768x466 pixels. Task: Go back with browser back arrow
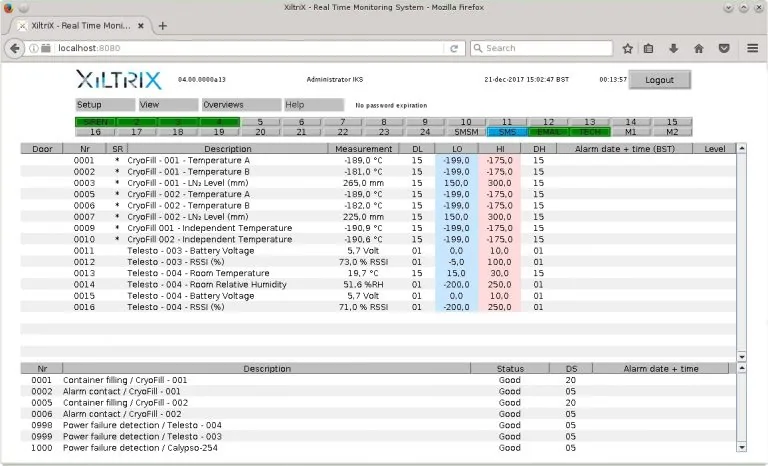(x=15, y=49)
